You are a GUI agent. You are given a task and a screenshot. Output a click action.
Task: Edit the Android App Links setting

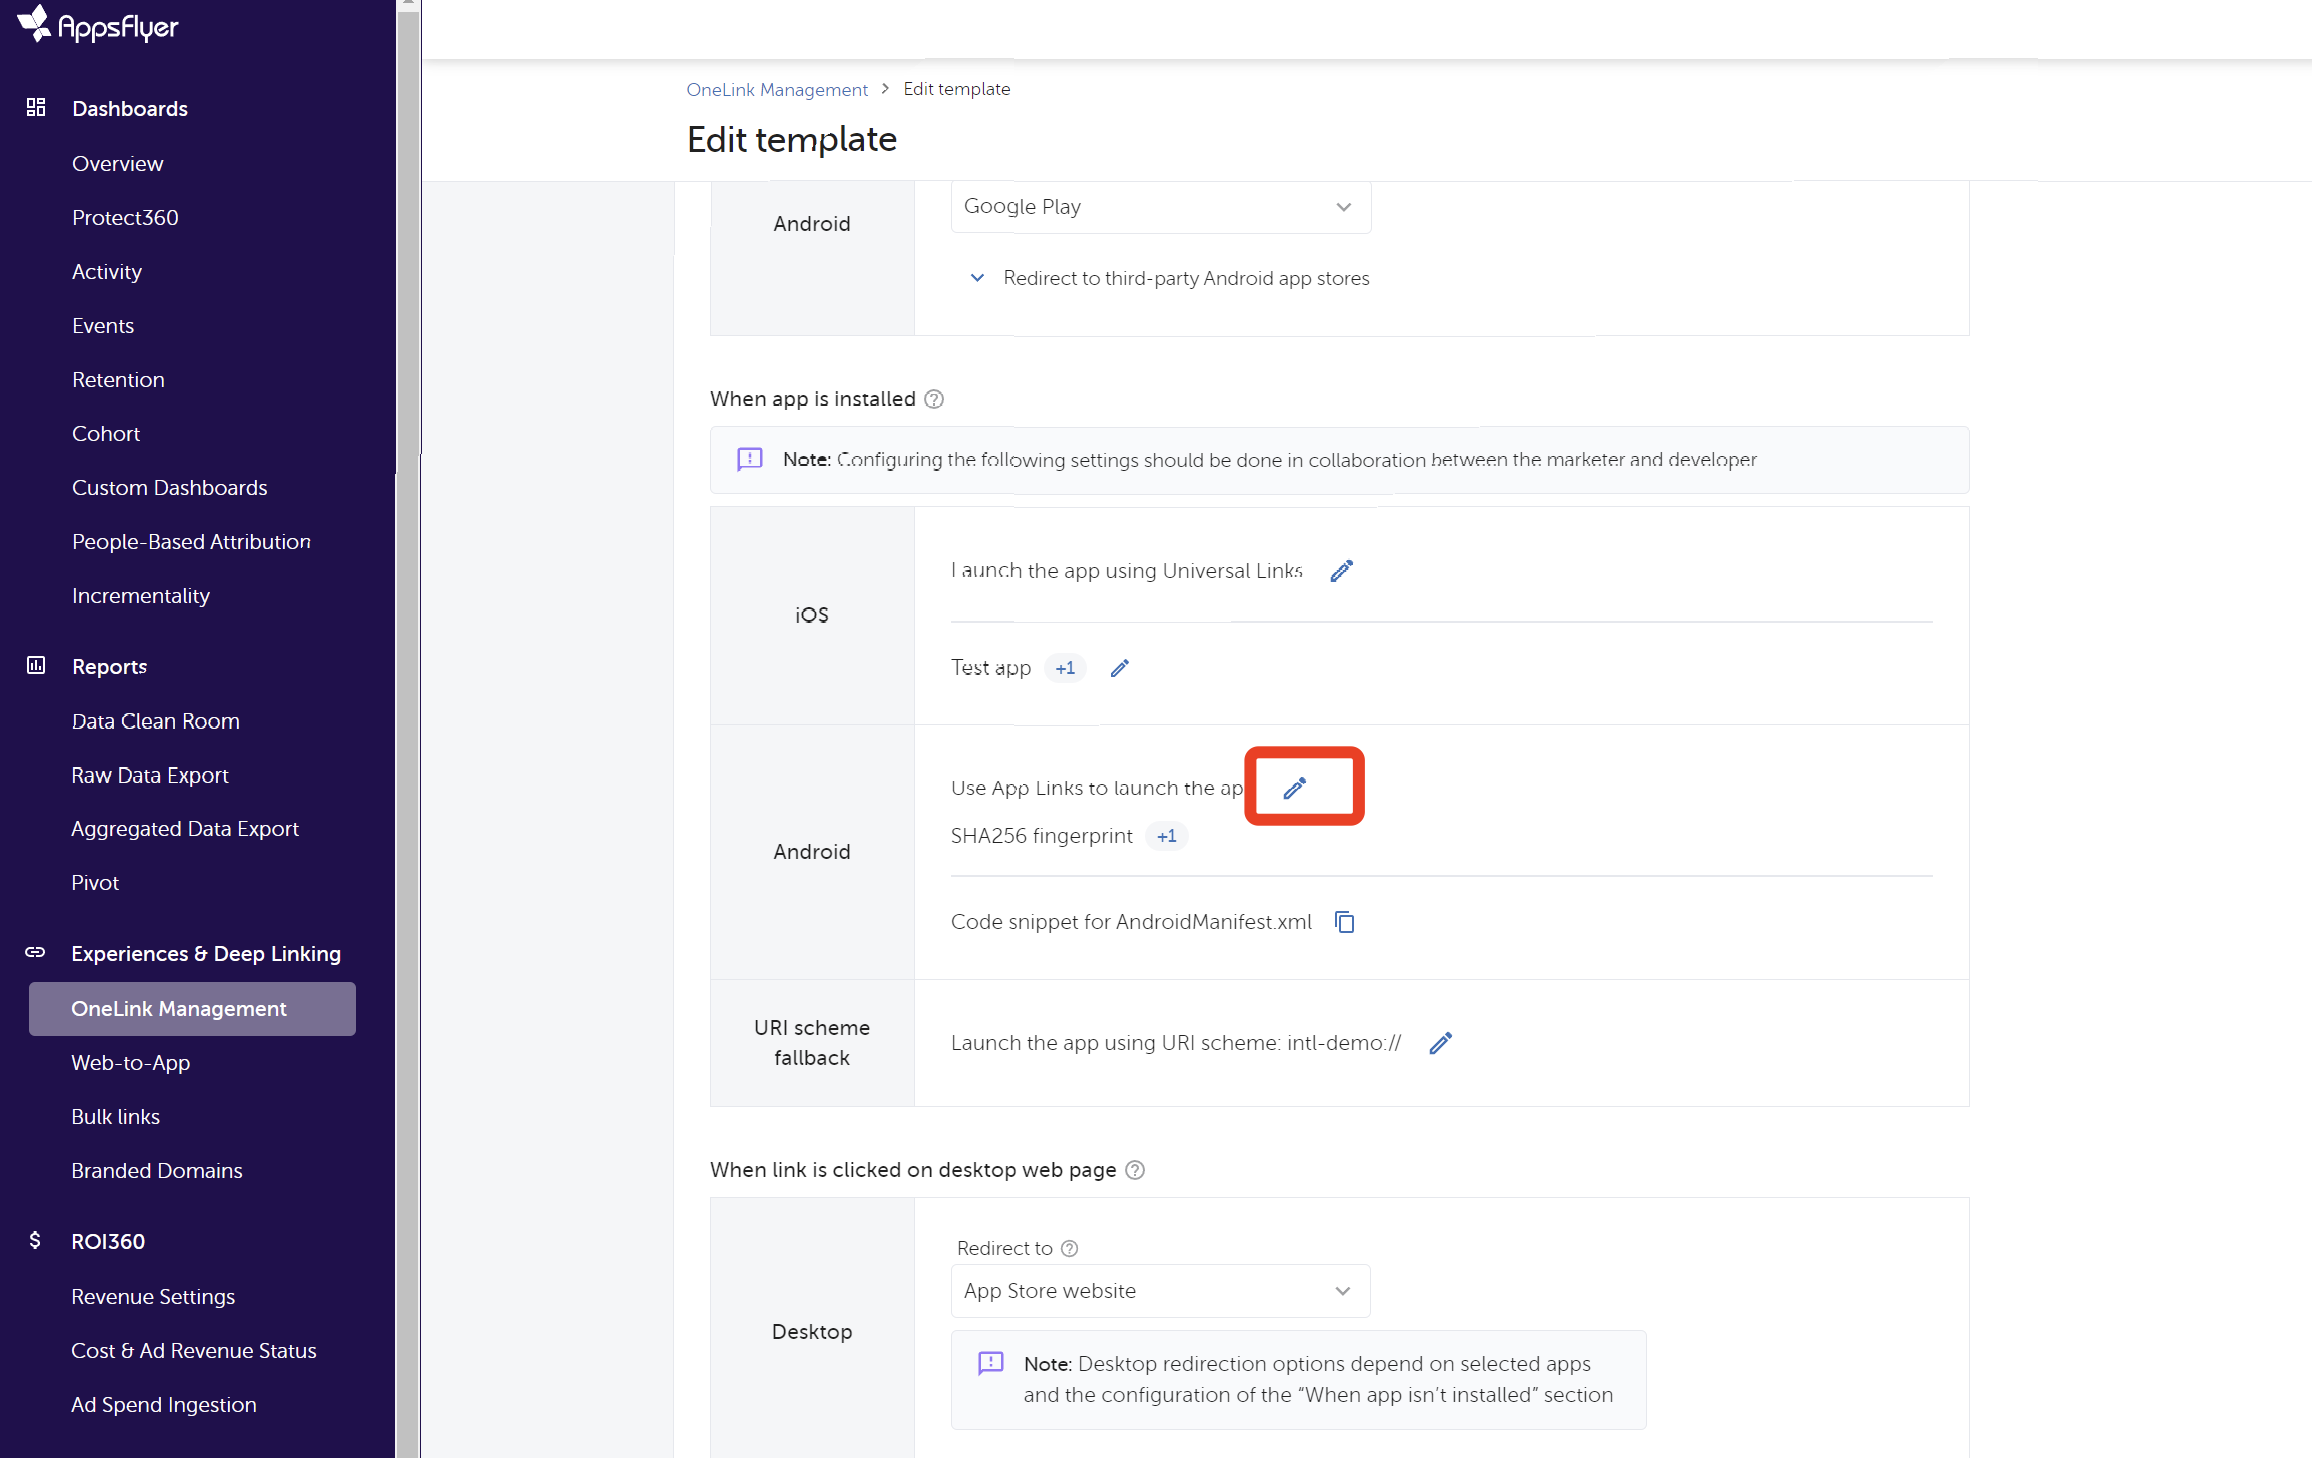[x=1295, y=788]
